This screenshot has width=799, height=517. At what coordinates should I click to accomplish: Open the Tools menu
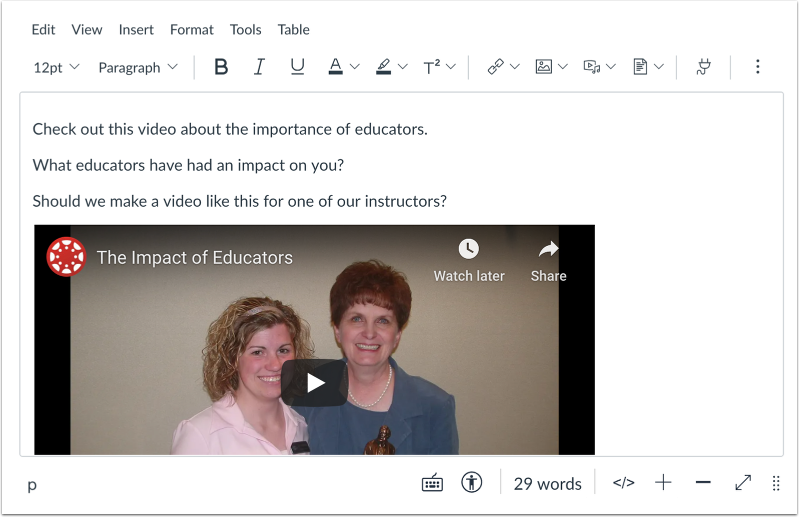pyautogui.click(x=245, y=30)
